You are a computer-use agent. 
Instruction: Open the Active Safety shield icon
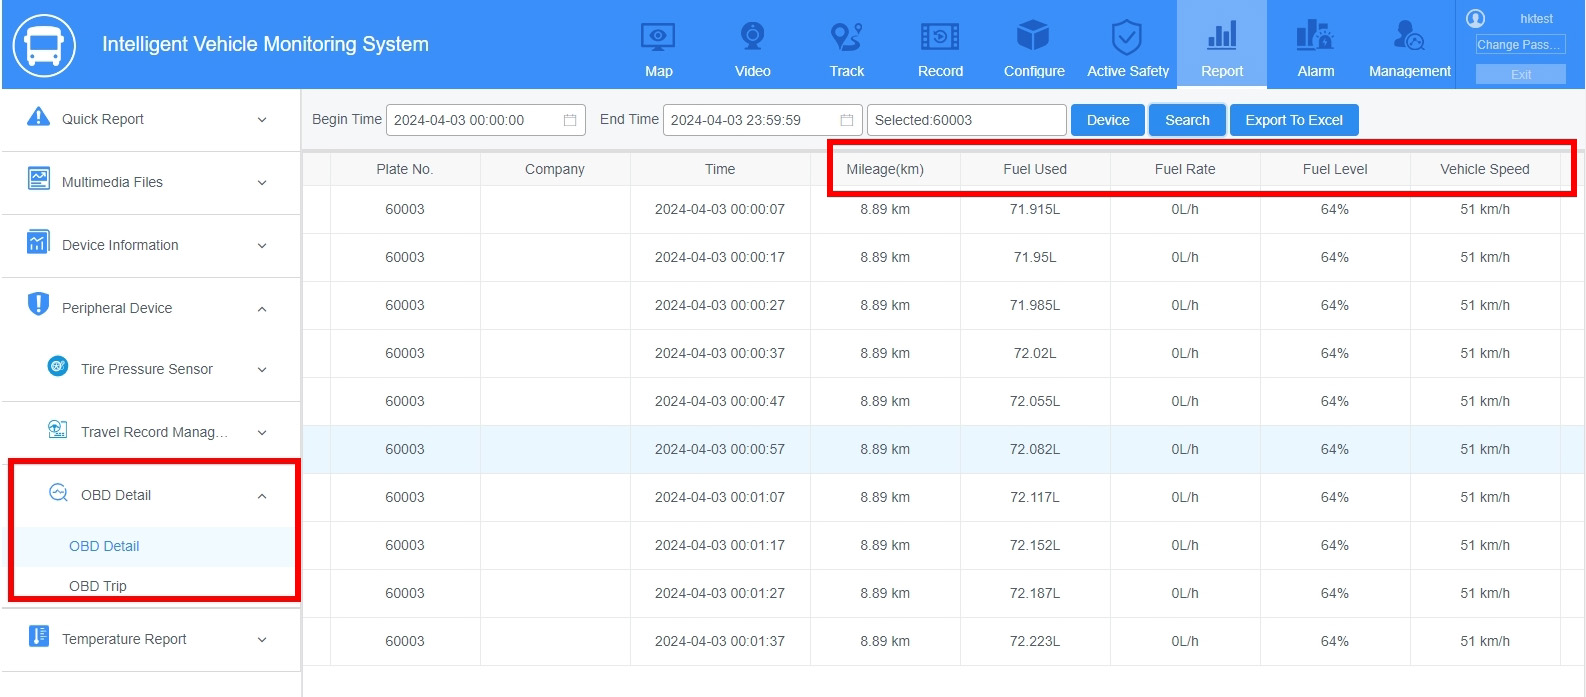coord(1127,37)
